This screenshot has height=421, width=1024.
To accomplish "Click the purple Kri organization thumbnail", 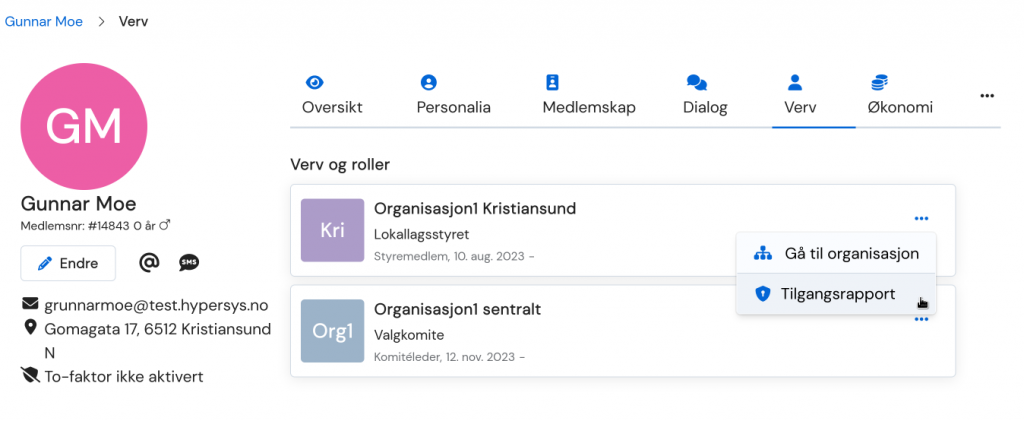I will 332,230.
